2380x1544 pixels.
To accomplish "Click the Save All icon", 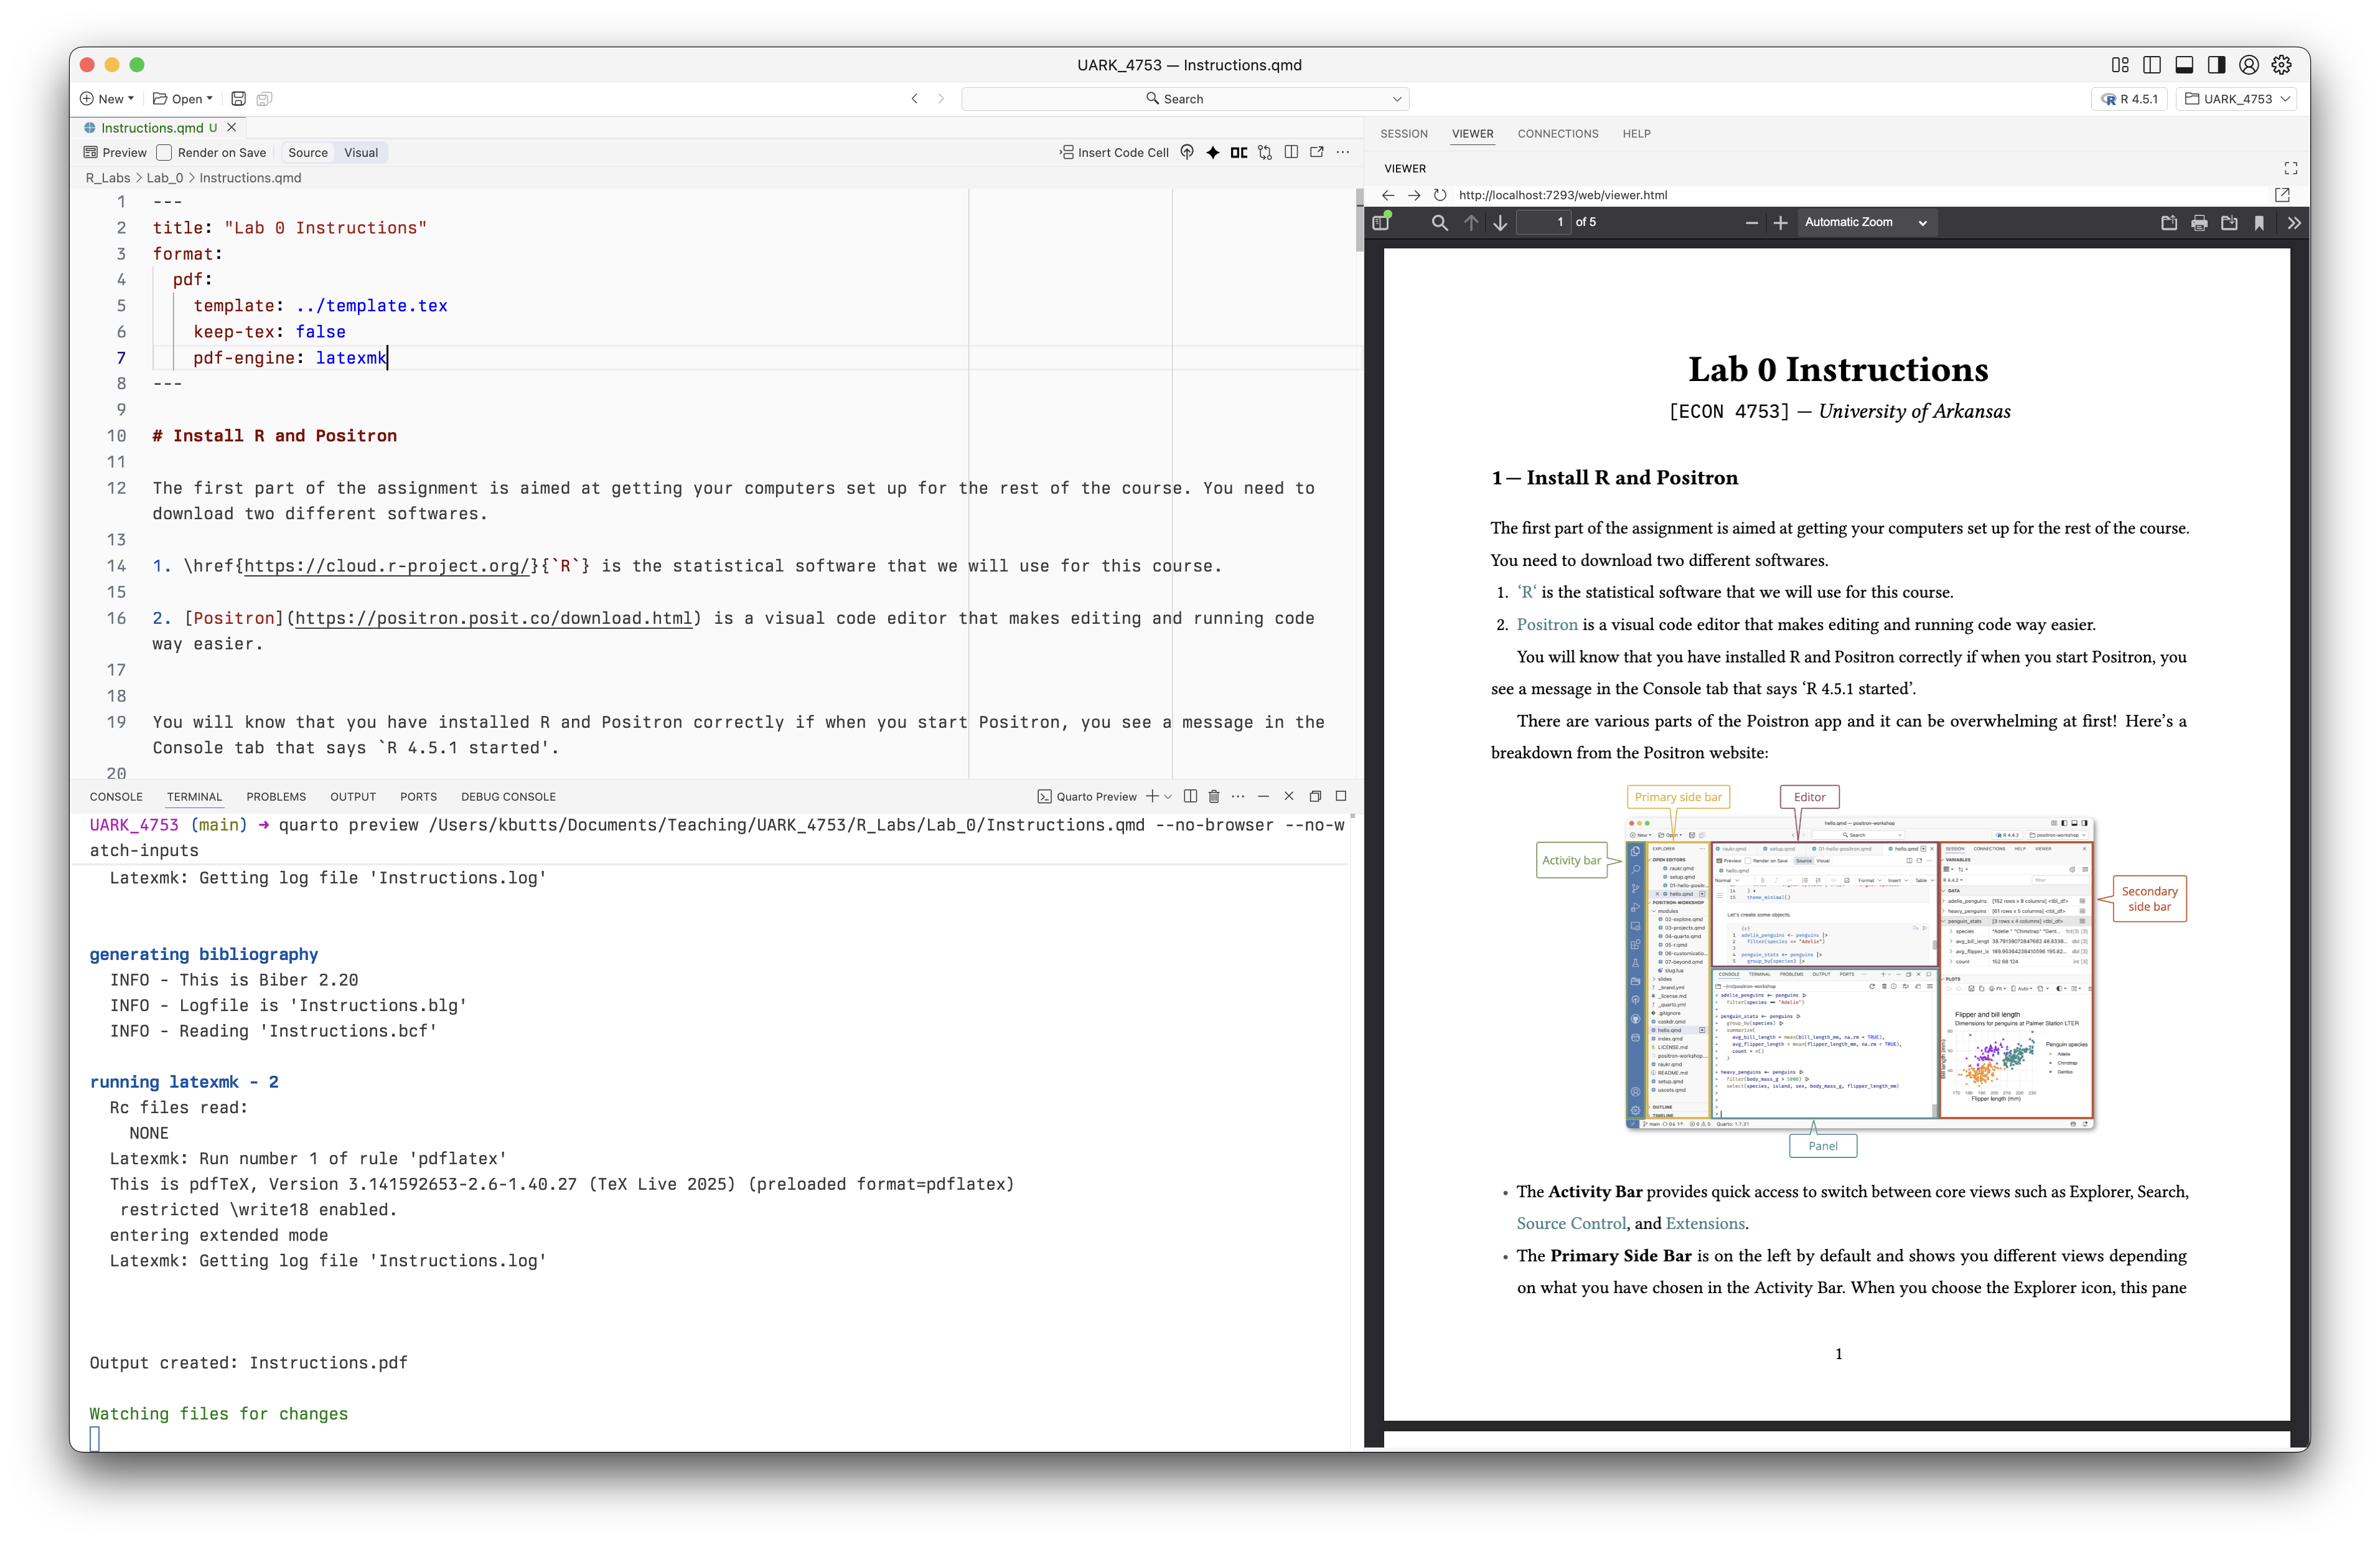I will coord(264,99).
